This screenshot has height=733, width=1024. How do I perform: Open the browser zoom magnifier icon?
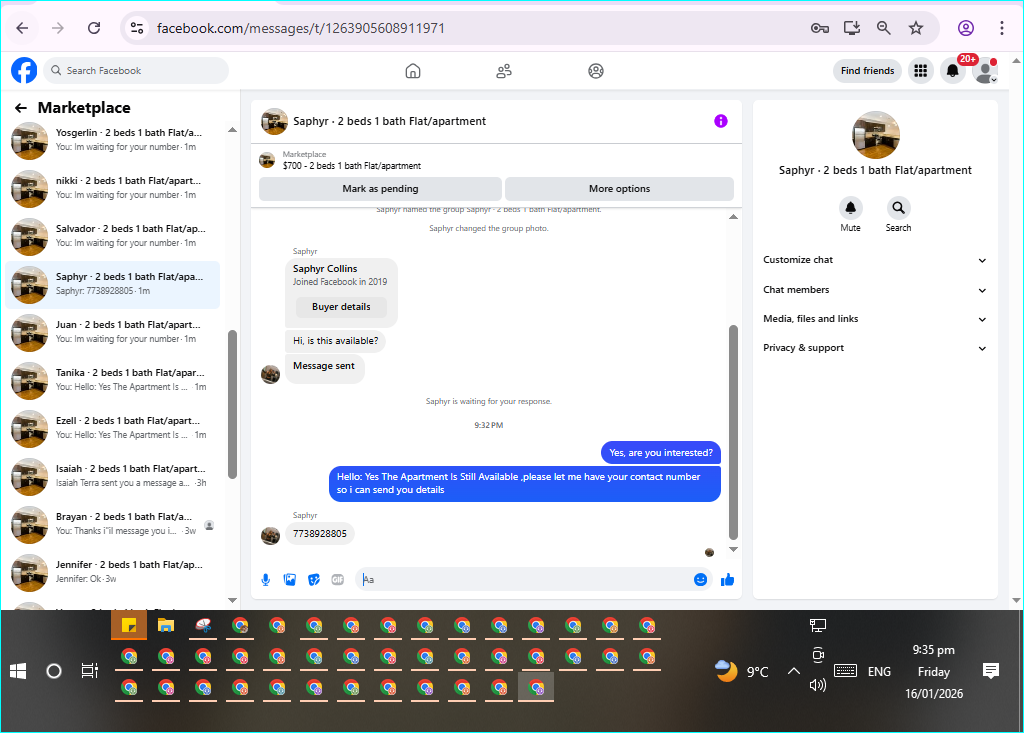click(884, 28)
